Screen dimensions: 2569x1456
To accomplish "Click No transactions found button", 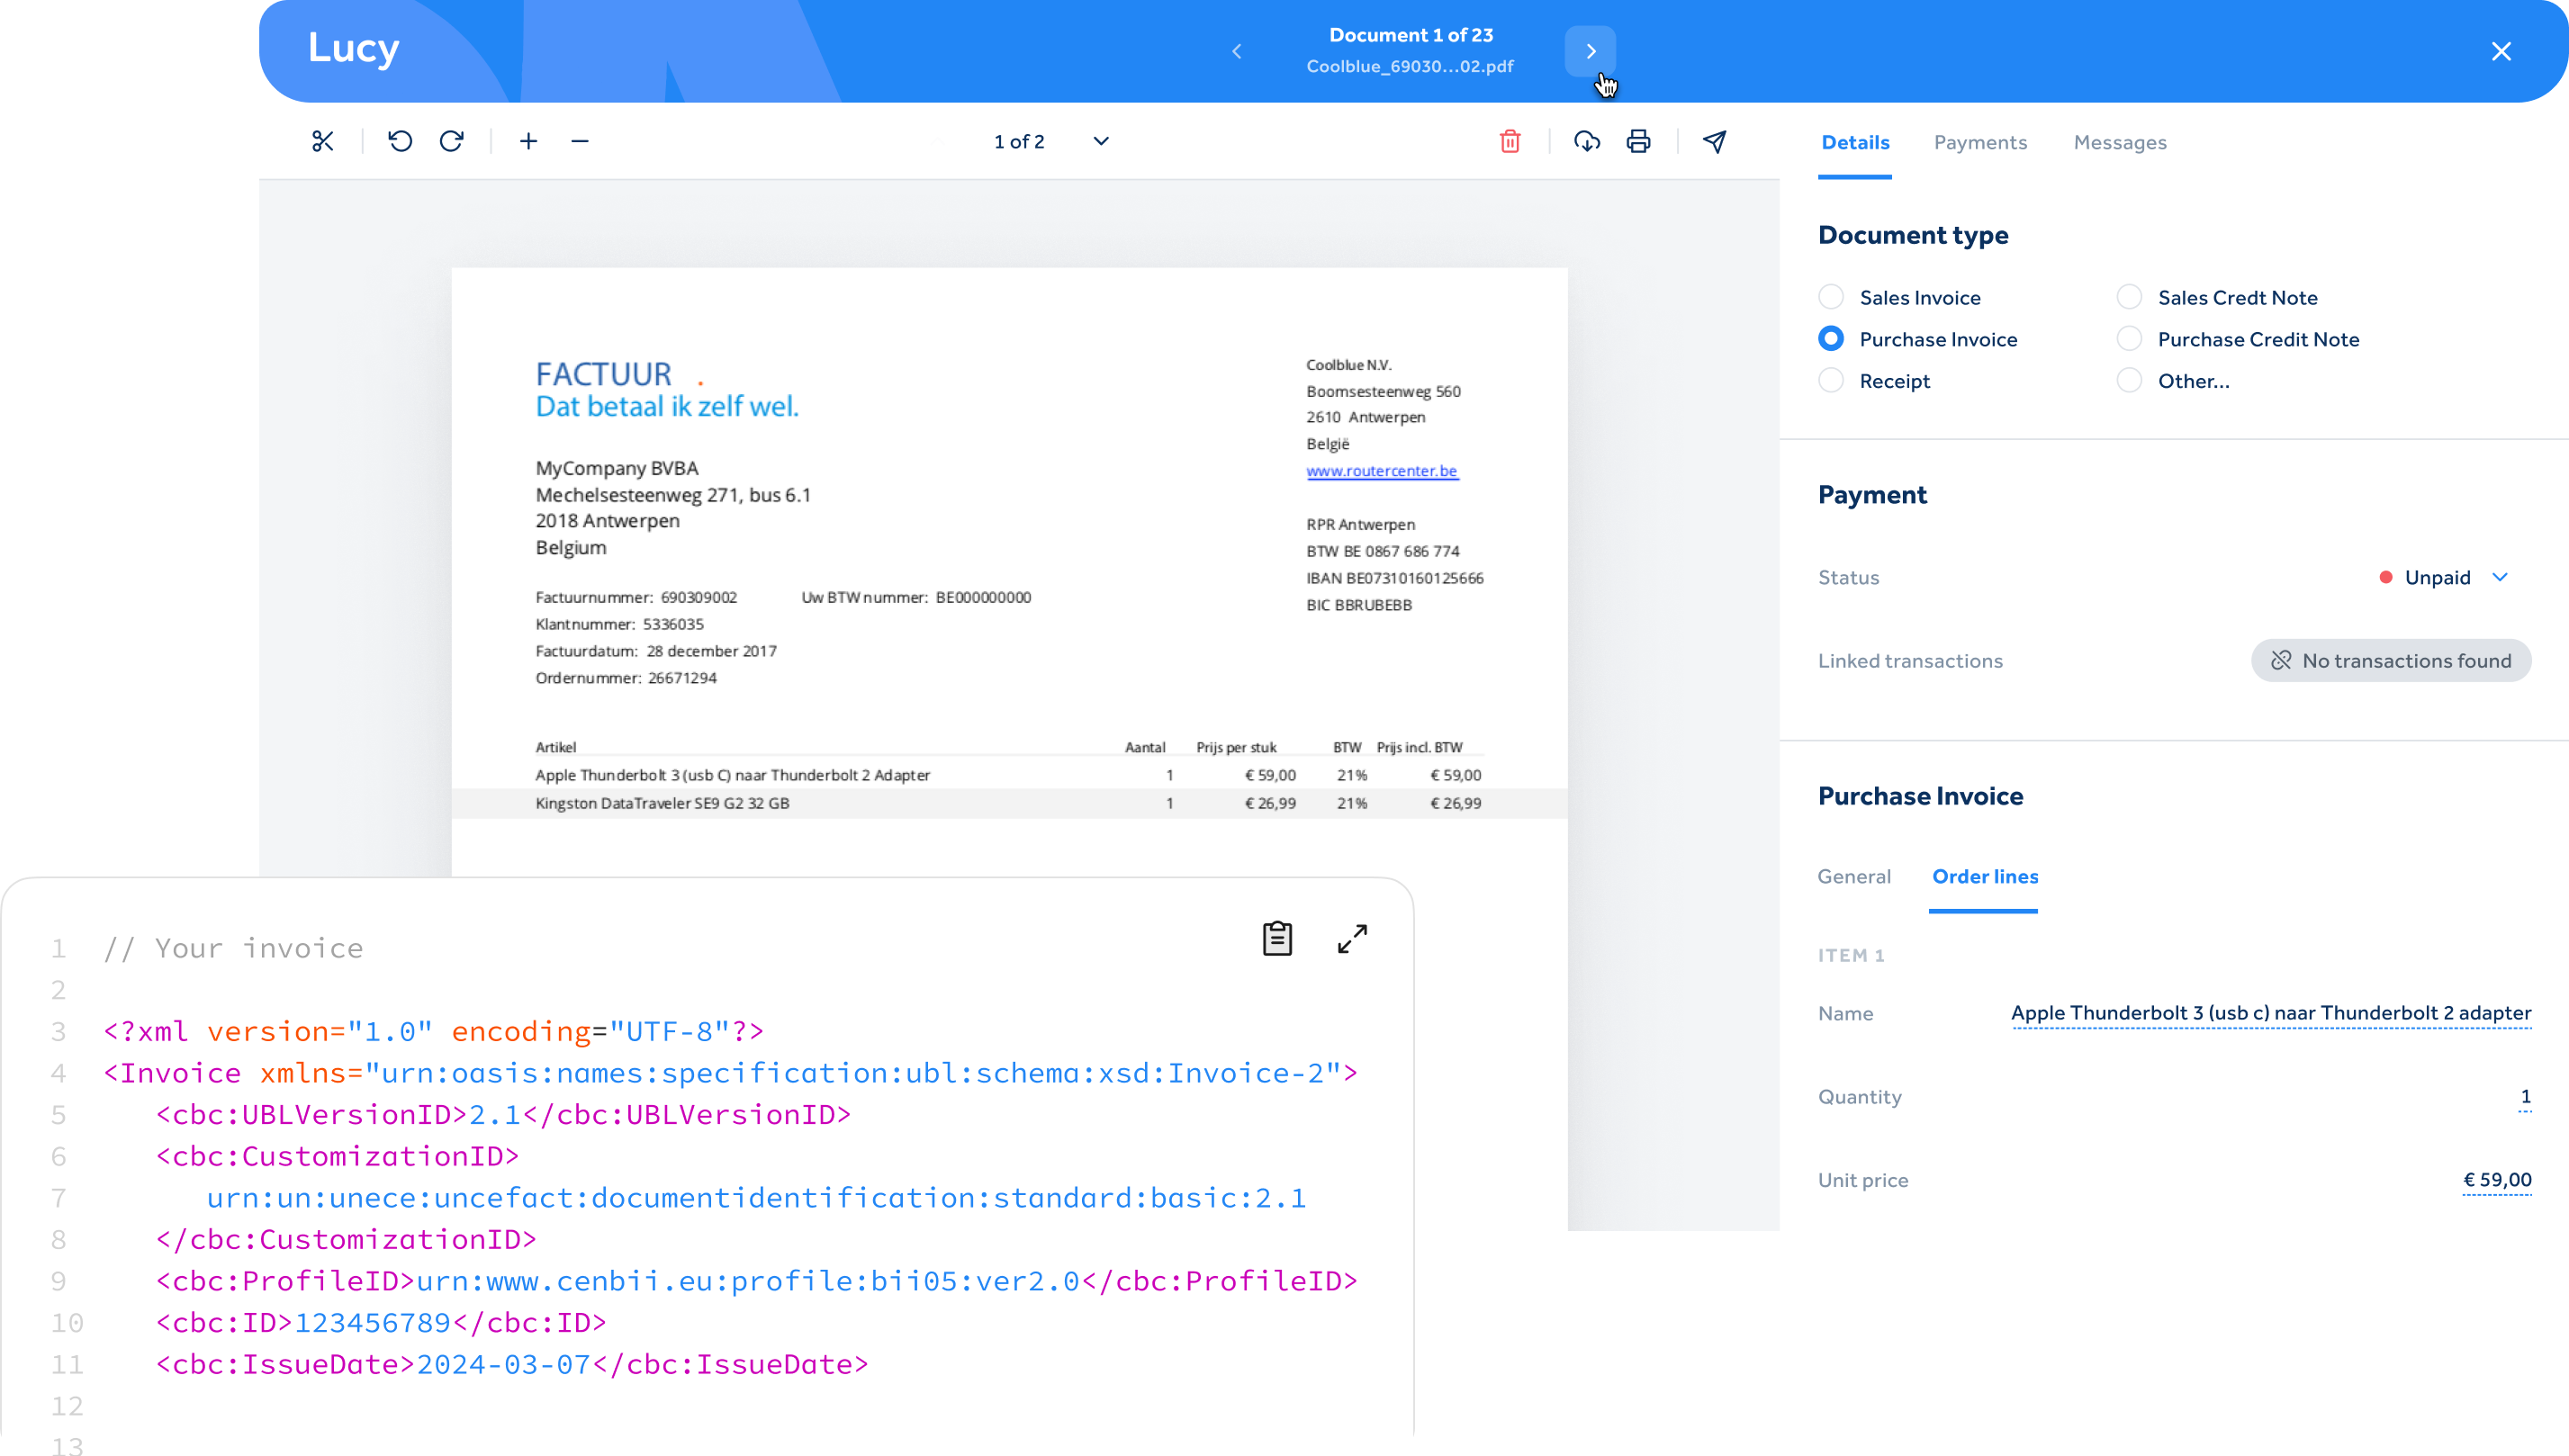I will click(2391, 660).
